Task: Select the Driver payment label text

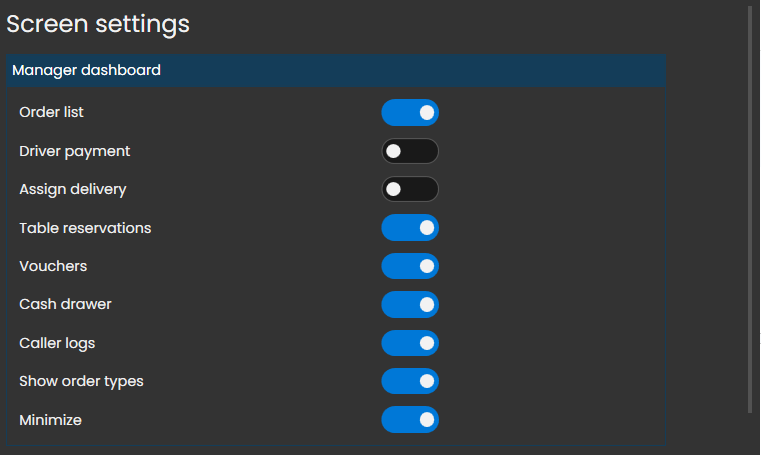Action: click(x=75, y=151)
